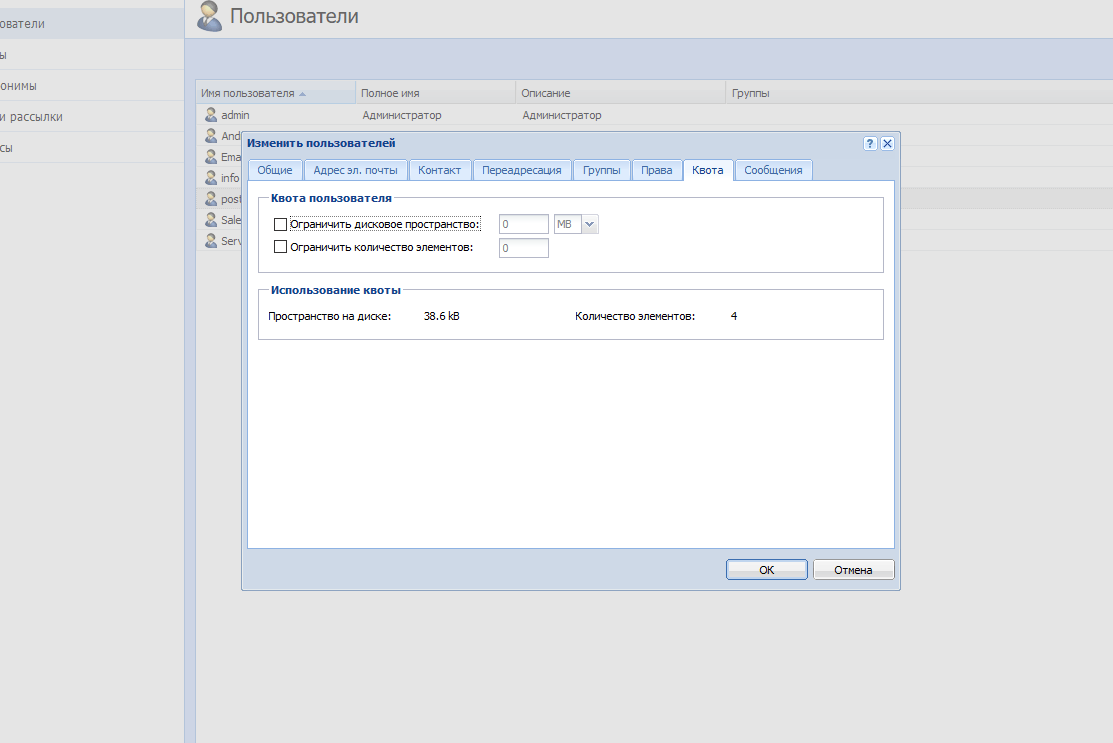This screenshot has width=1113, height=743.
Task: Click the info user row icon
Action: point(210,178)
